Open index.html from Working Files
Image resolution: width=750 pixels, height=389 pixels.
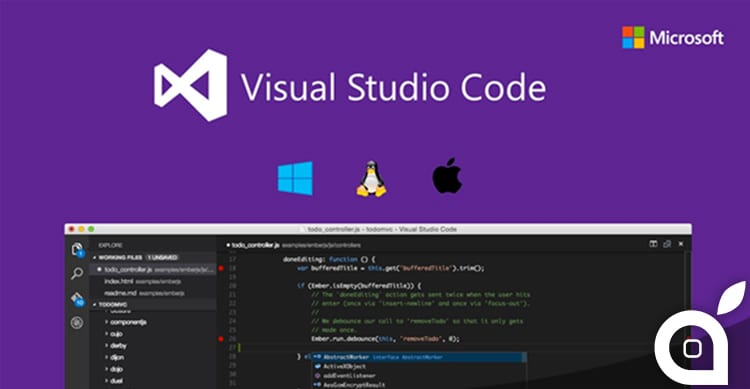pos(153,281)
